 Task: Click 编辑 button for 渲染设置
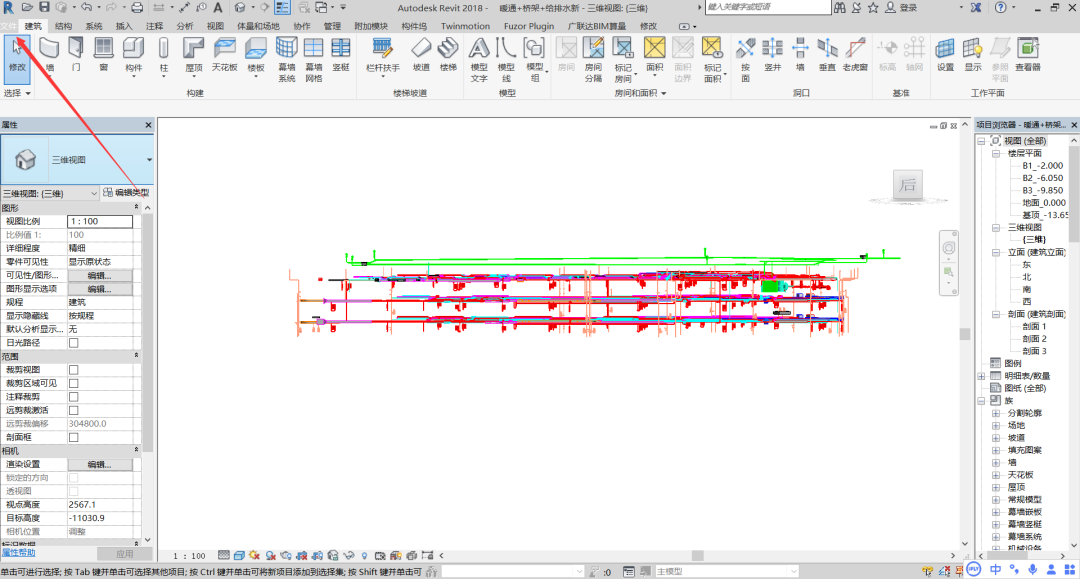click(99, 465)
